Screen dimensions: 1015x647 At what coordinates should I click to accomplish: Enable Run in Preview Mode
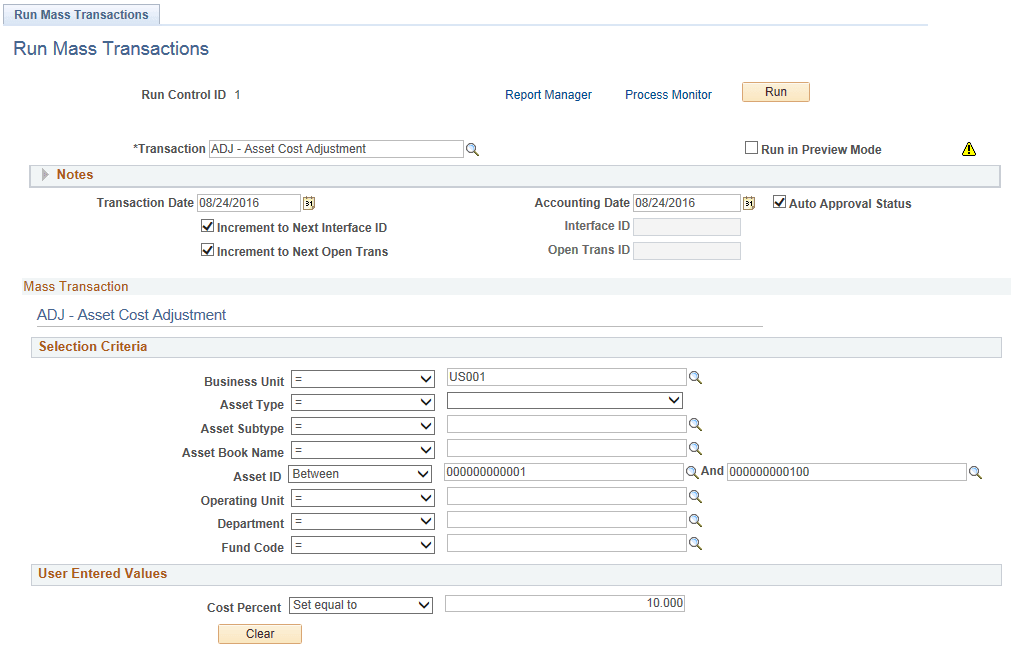pos(751,147)
